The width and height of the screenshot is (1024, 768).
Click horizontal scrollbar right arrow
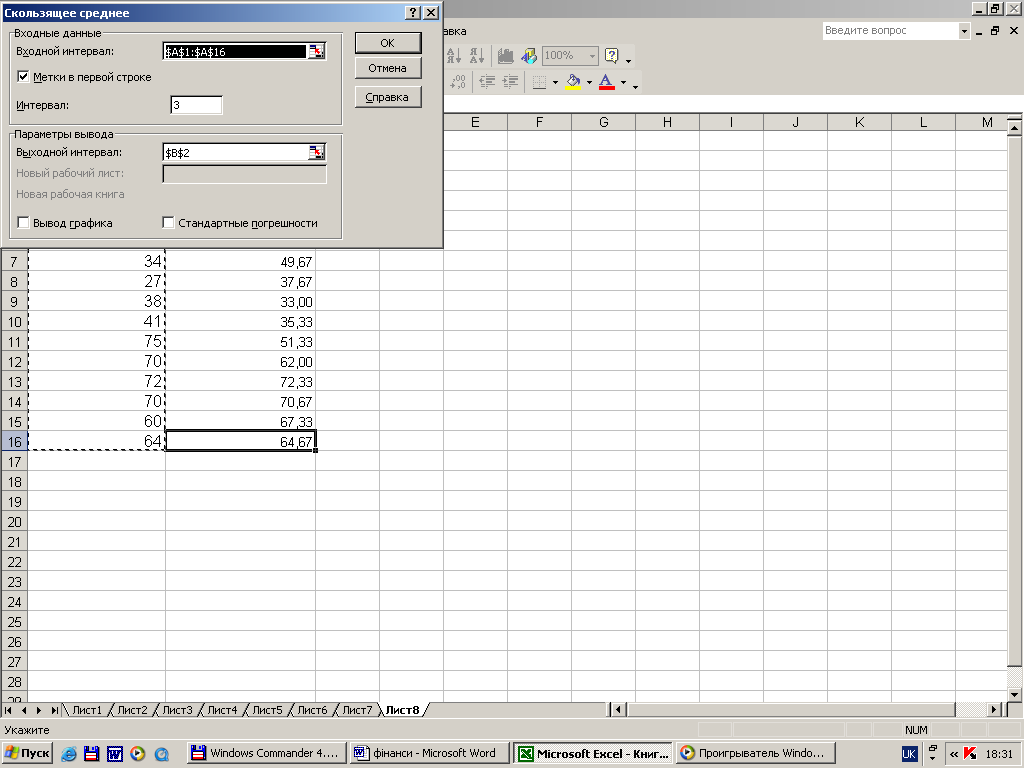(994, 709)
